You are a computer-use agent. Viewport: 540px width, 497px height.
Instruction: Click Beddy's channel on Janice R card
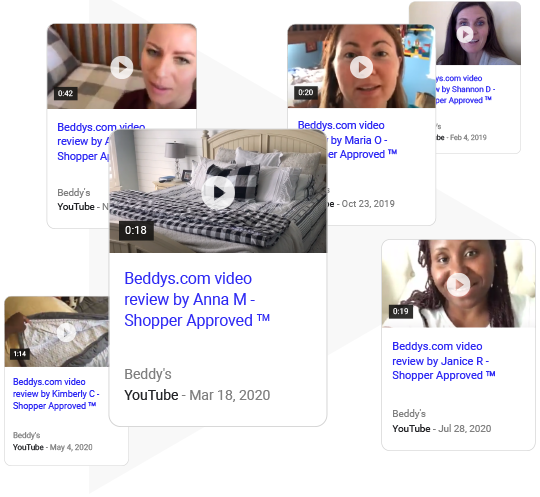click(409, 414)
